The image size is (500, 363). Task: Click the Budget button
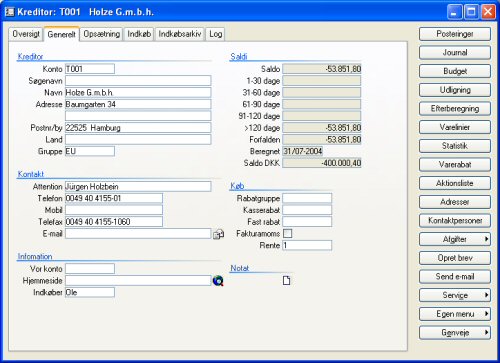click(x=455, y=71)
